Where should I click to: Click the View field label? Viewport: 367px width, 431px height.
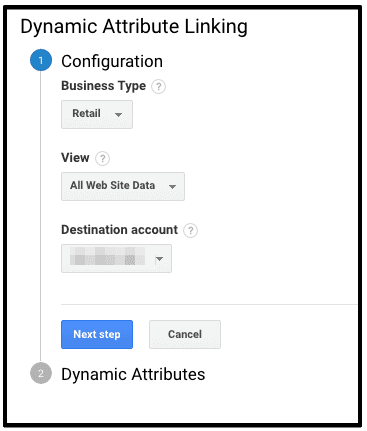pos(75,158)
